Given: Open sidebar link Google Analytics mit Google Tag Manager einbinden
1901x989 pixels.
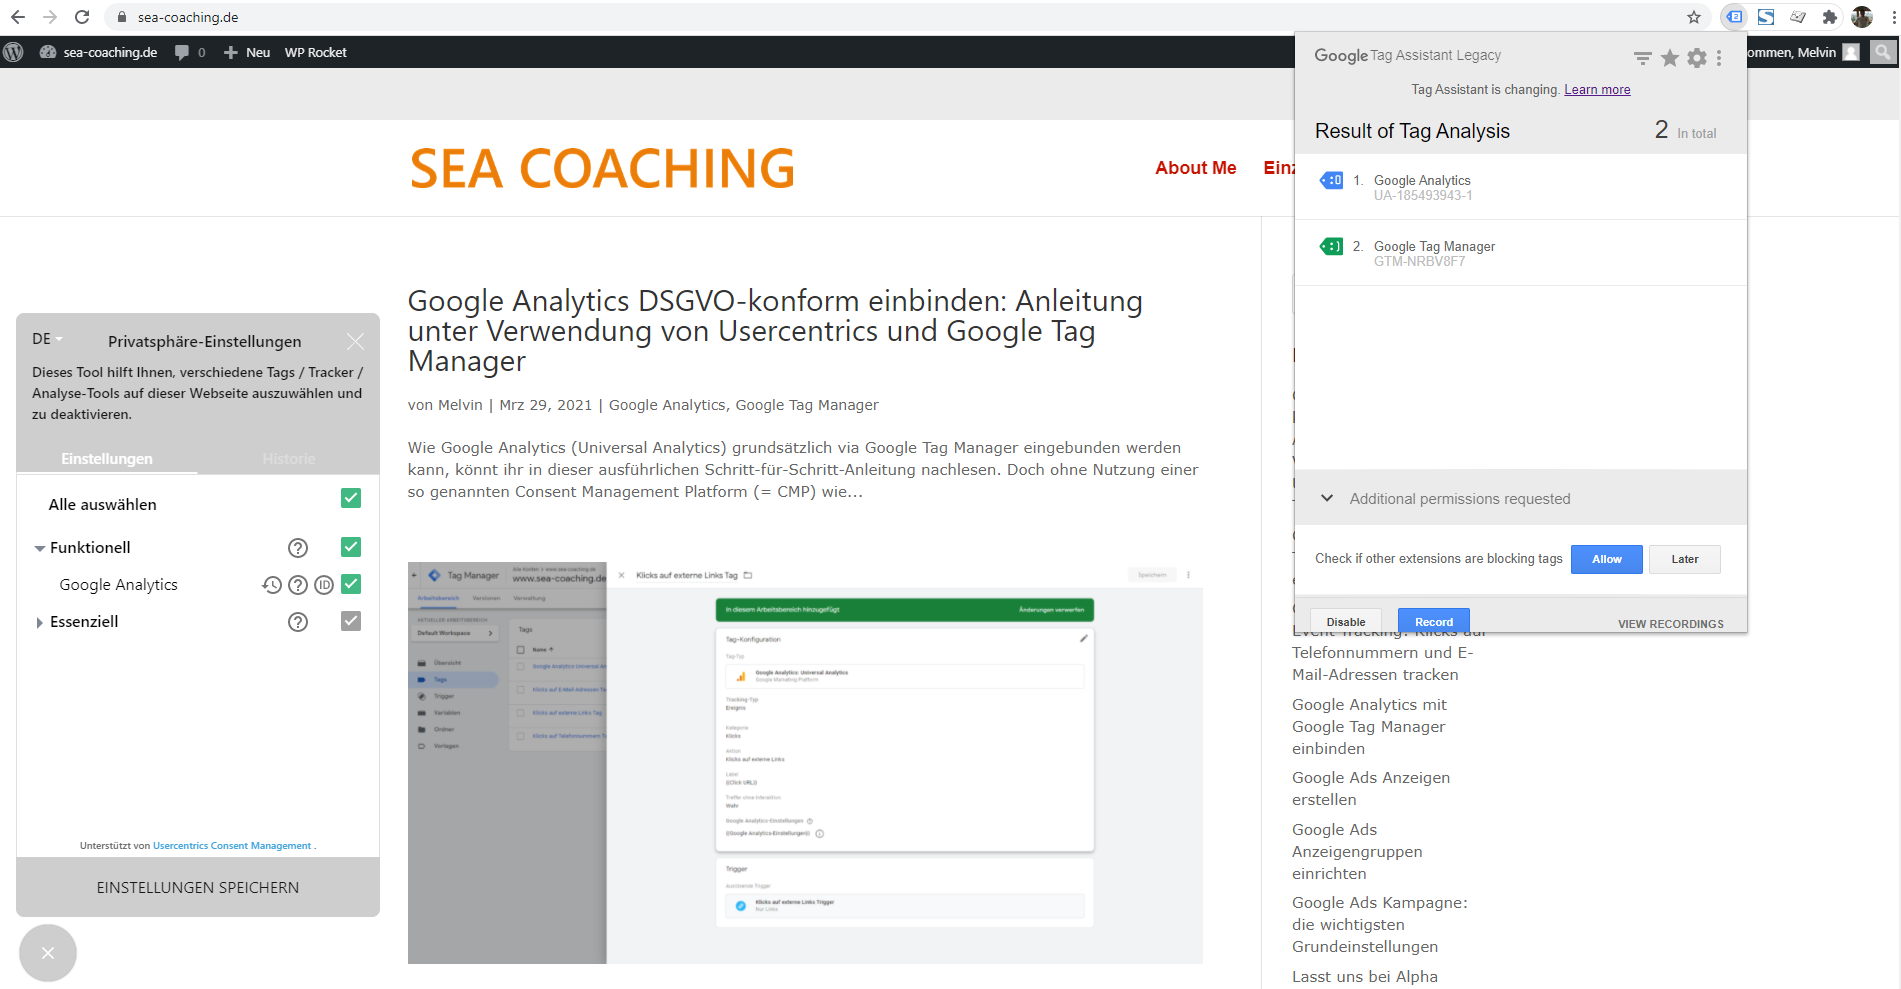Looking at the screenshot, I should pos(1369,727).
